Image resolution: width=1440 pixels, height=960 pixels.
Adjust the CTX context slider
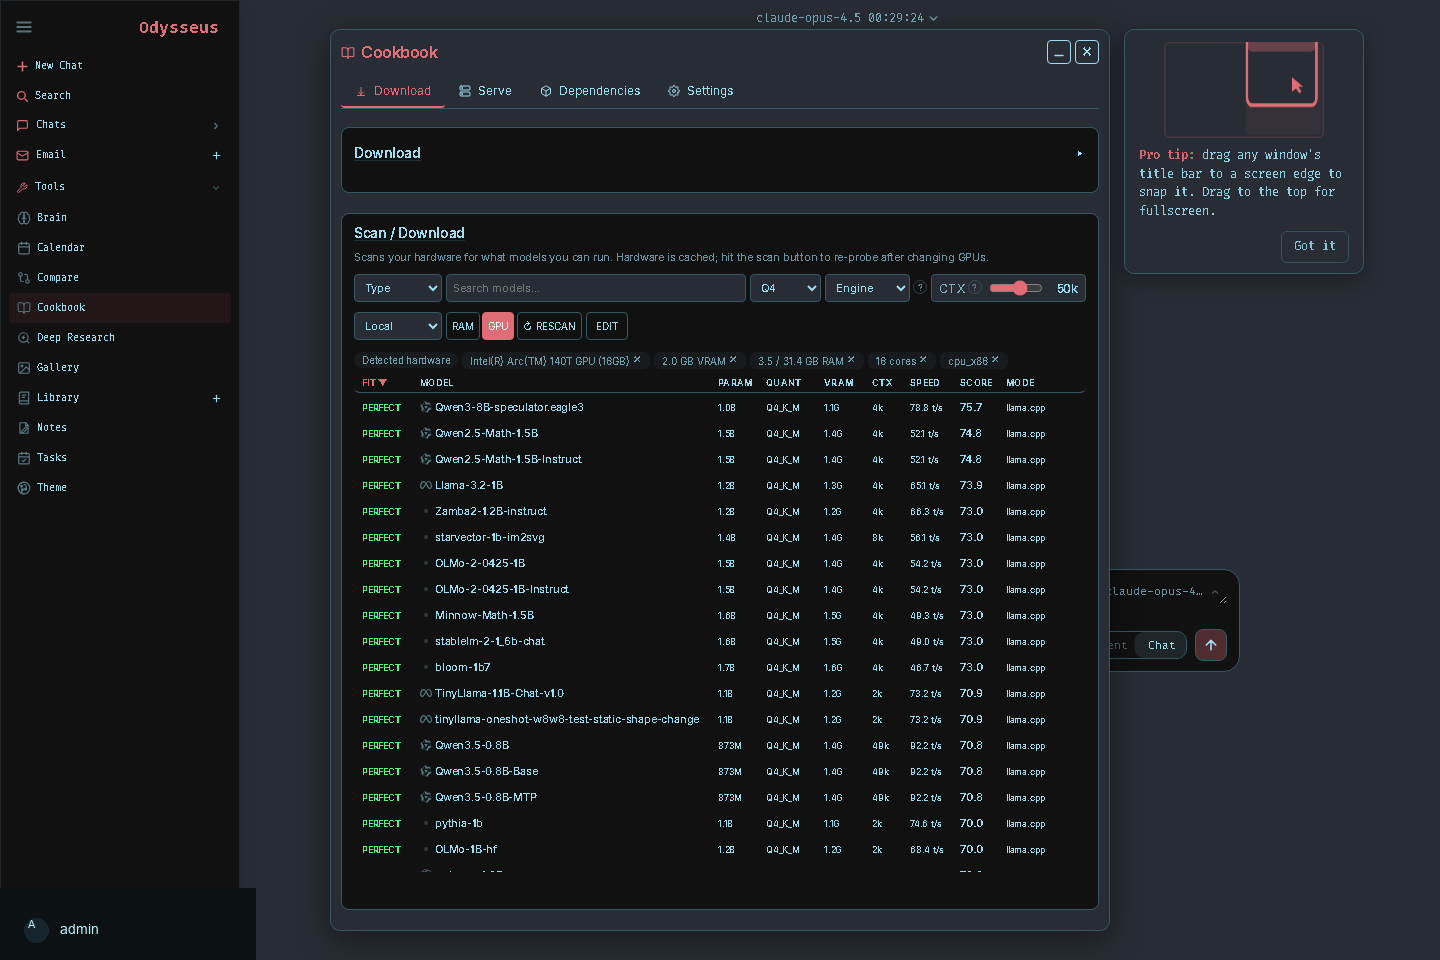pyautogui.click(x=1016, y=288)
